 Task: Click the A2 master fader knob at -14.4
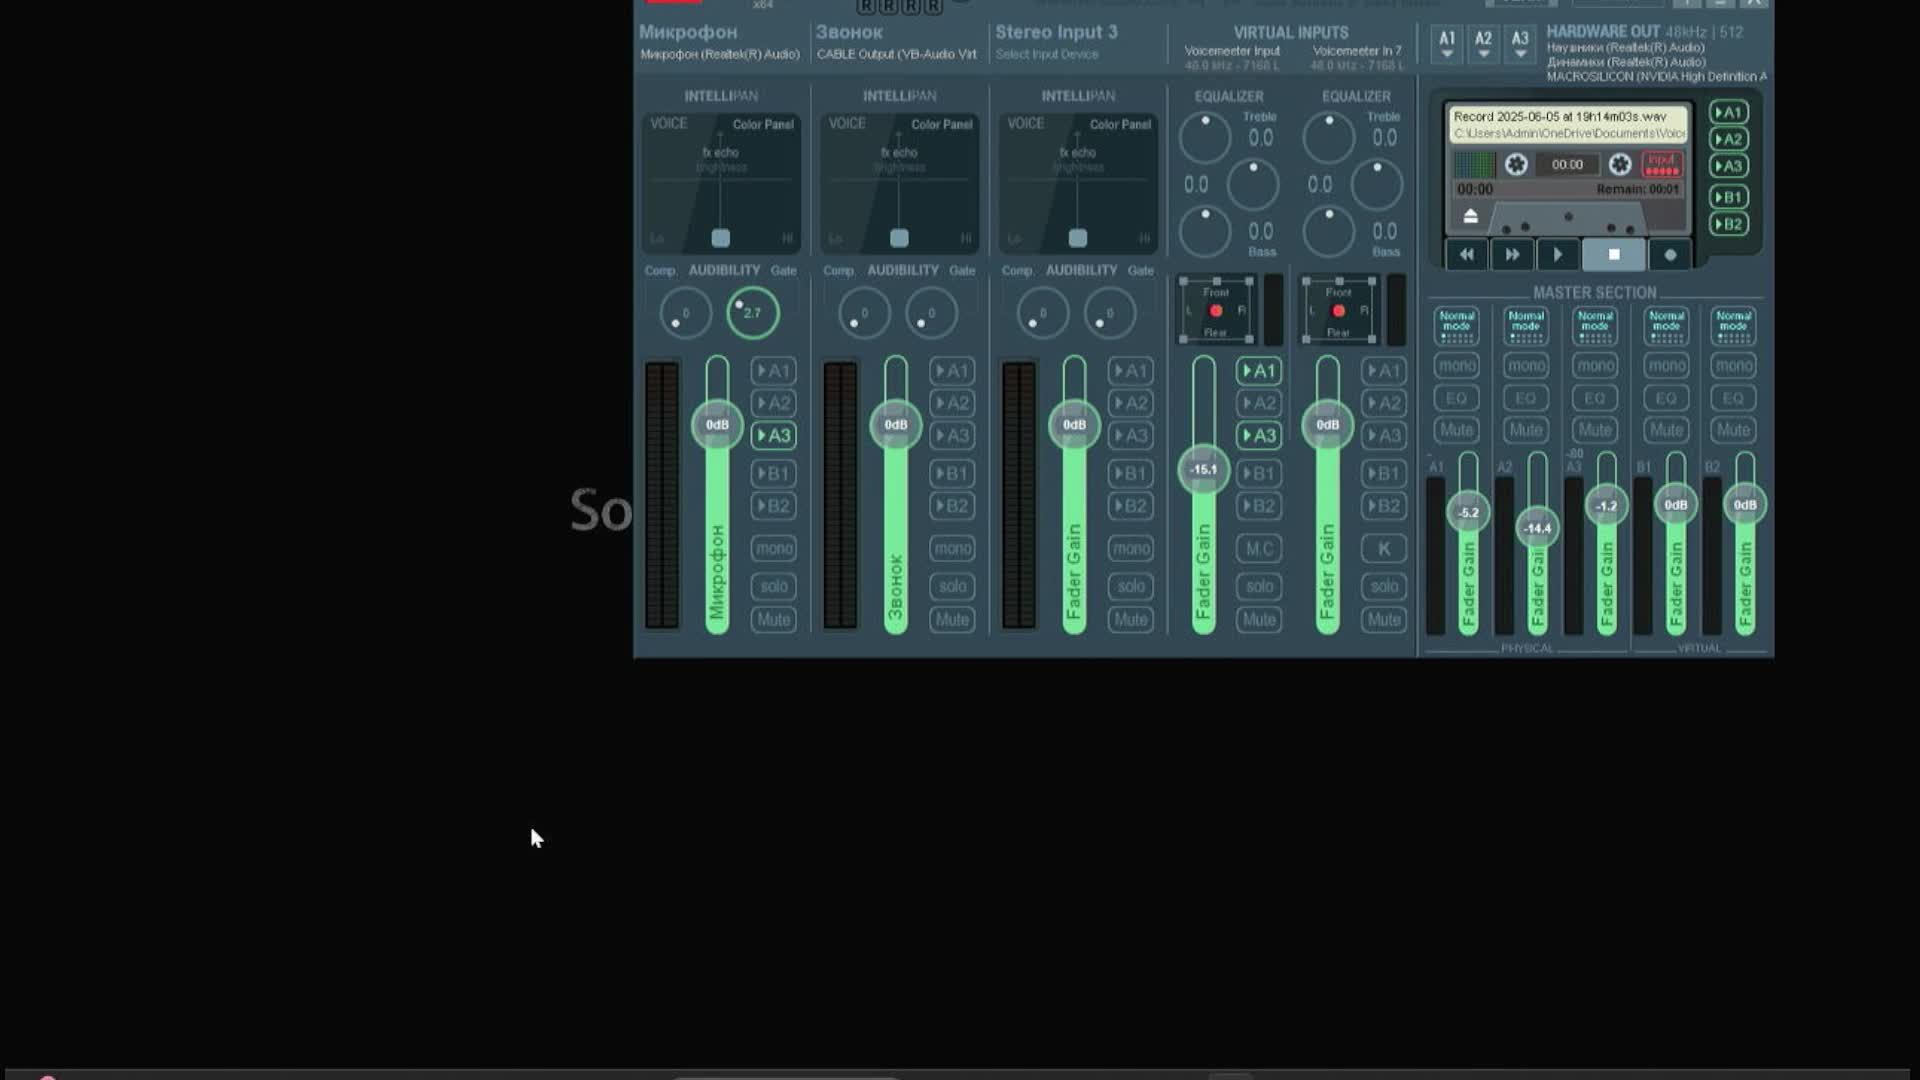[1537, 528]
